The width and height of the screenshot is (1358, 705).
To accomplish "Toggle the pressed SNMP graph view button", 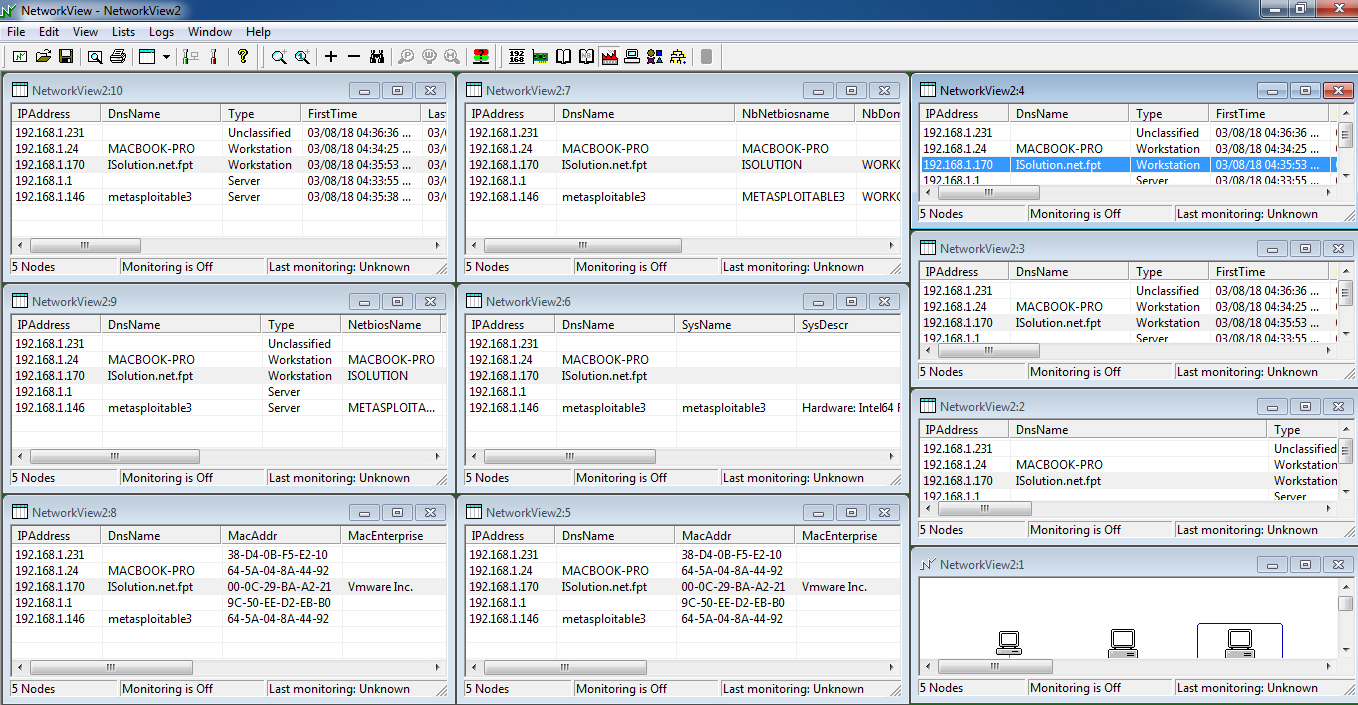I will (x=610, y=57).
